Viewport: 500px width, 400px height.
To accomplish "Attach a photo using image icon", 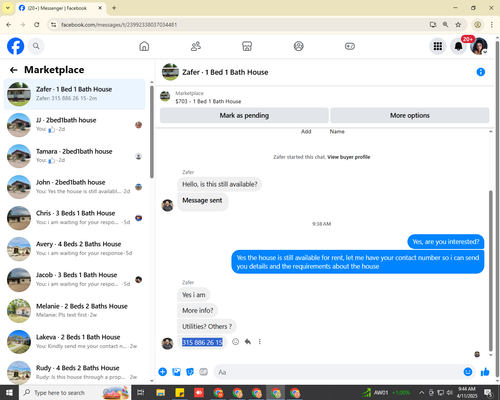I will tap(176, 372).
